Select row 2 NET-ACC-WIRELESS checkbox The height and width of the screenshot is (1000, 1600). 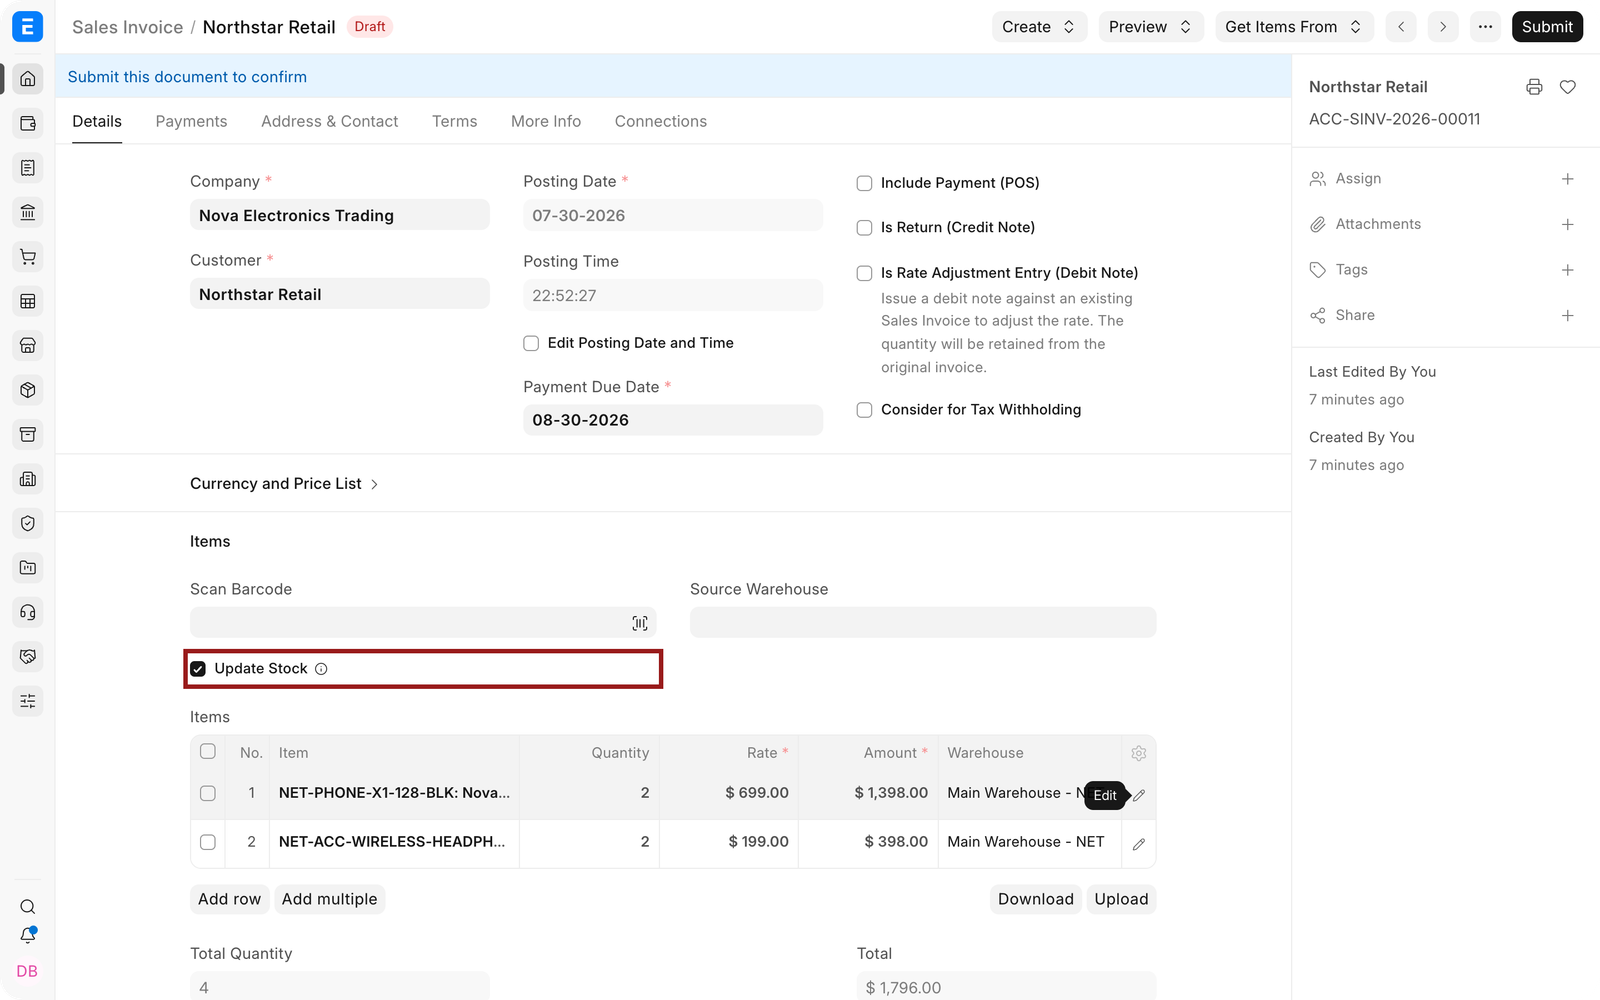click(208, 842)
